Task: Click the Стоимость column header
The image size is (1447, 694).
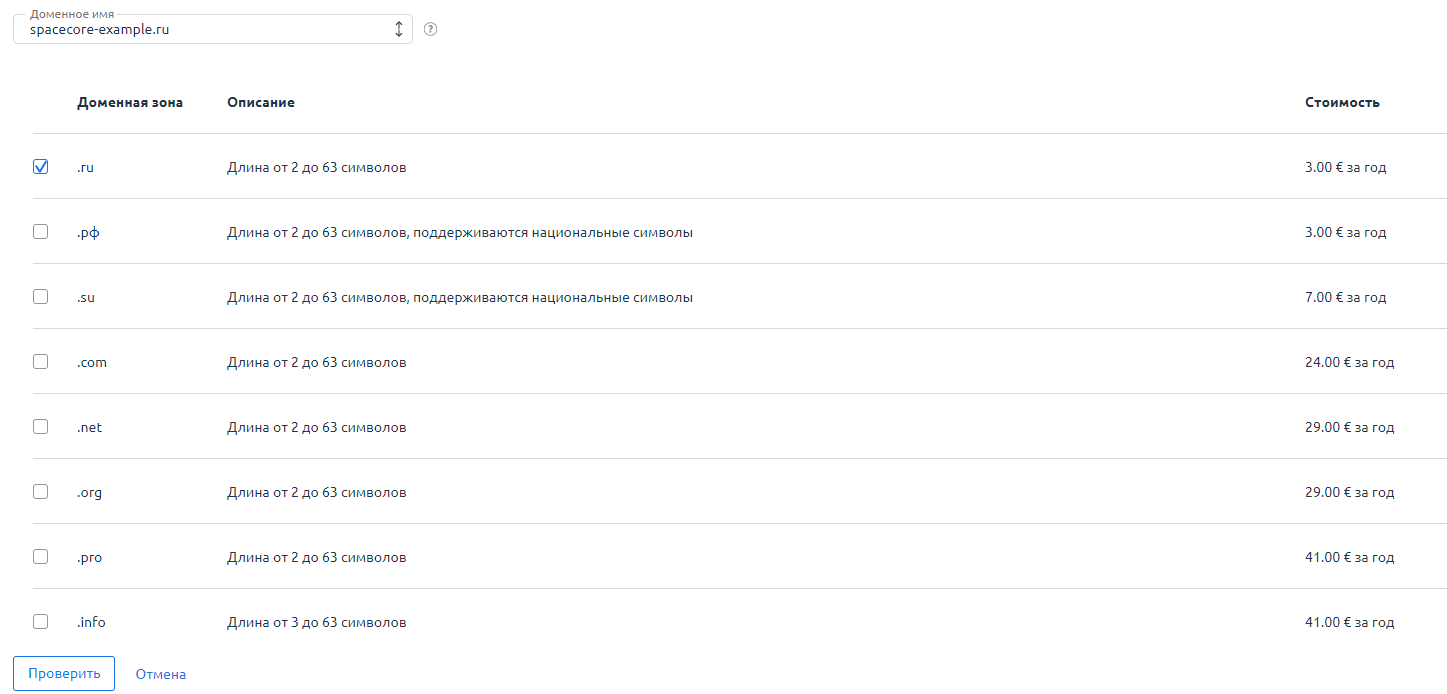Action: [1342, 102]
